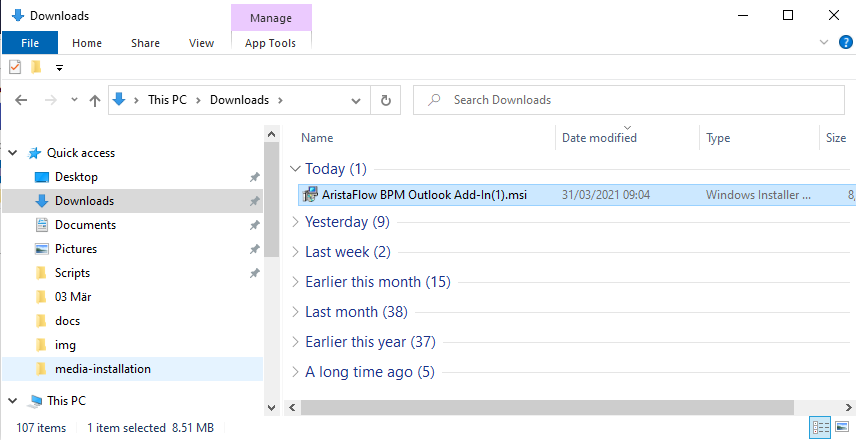Switch to large thumbnails view icon
The width and height of the screenshot is (857, 440).
[842, 427]
